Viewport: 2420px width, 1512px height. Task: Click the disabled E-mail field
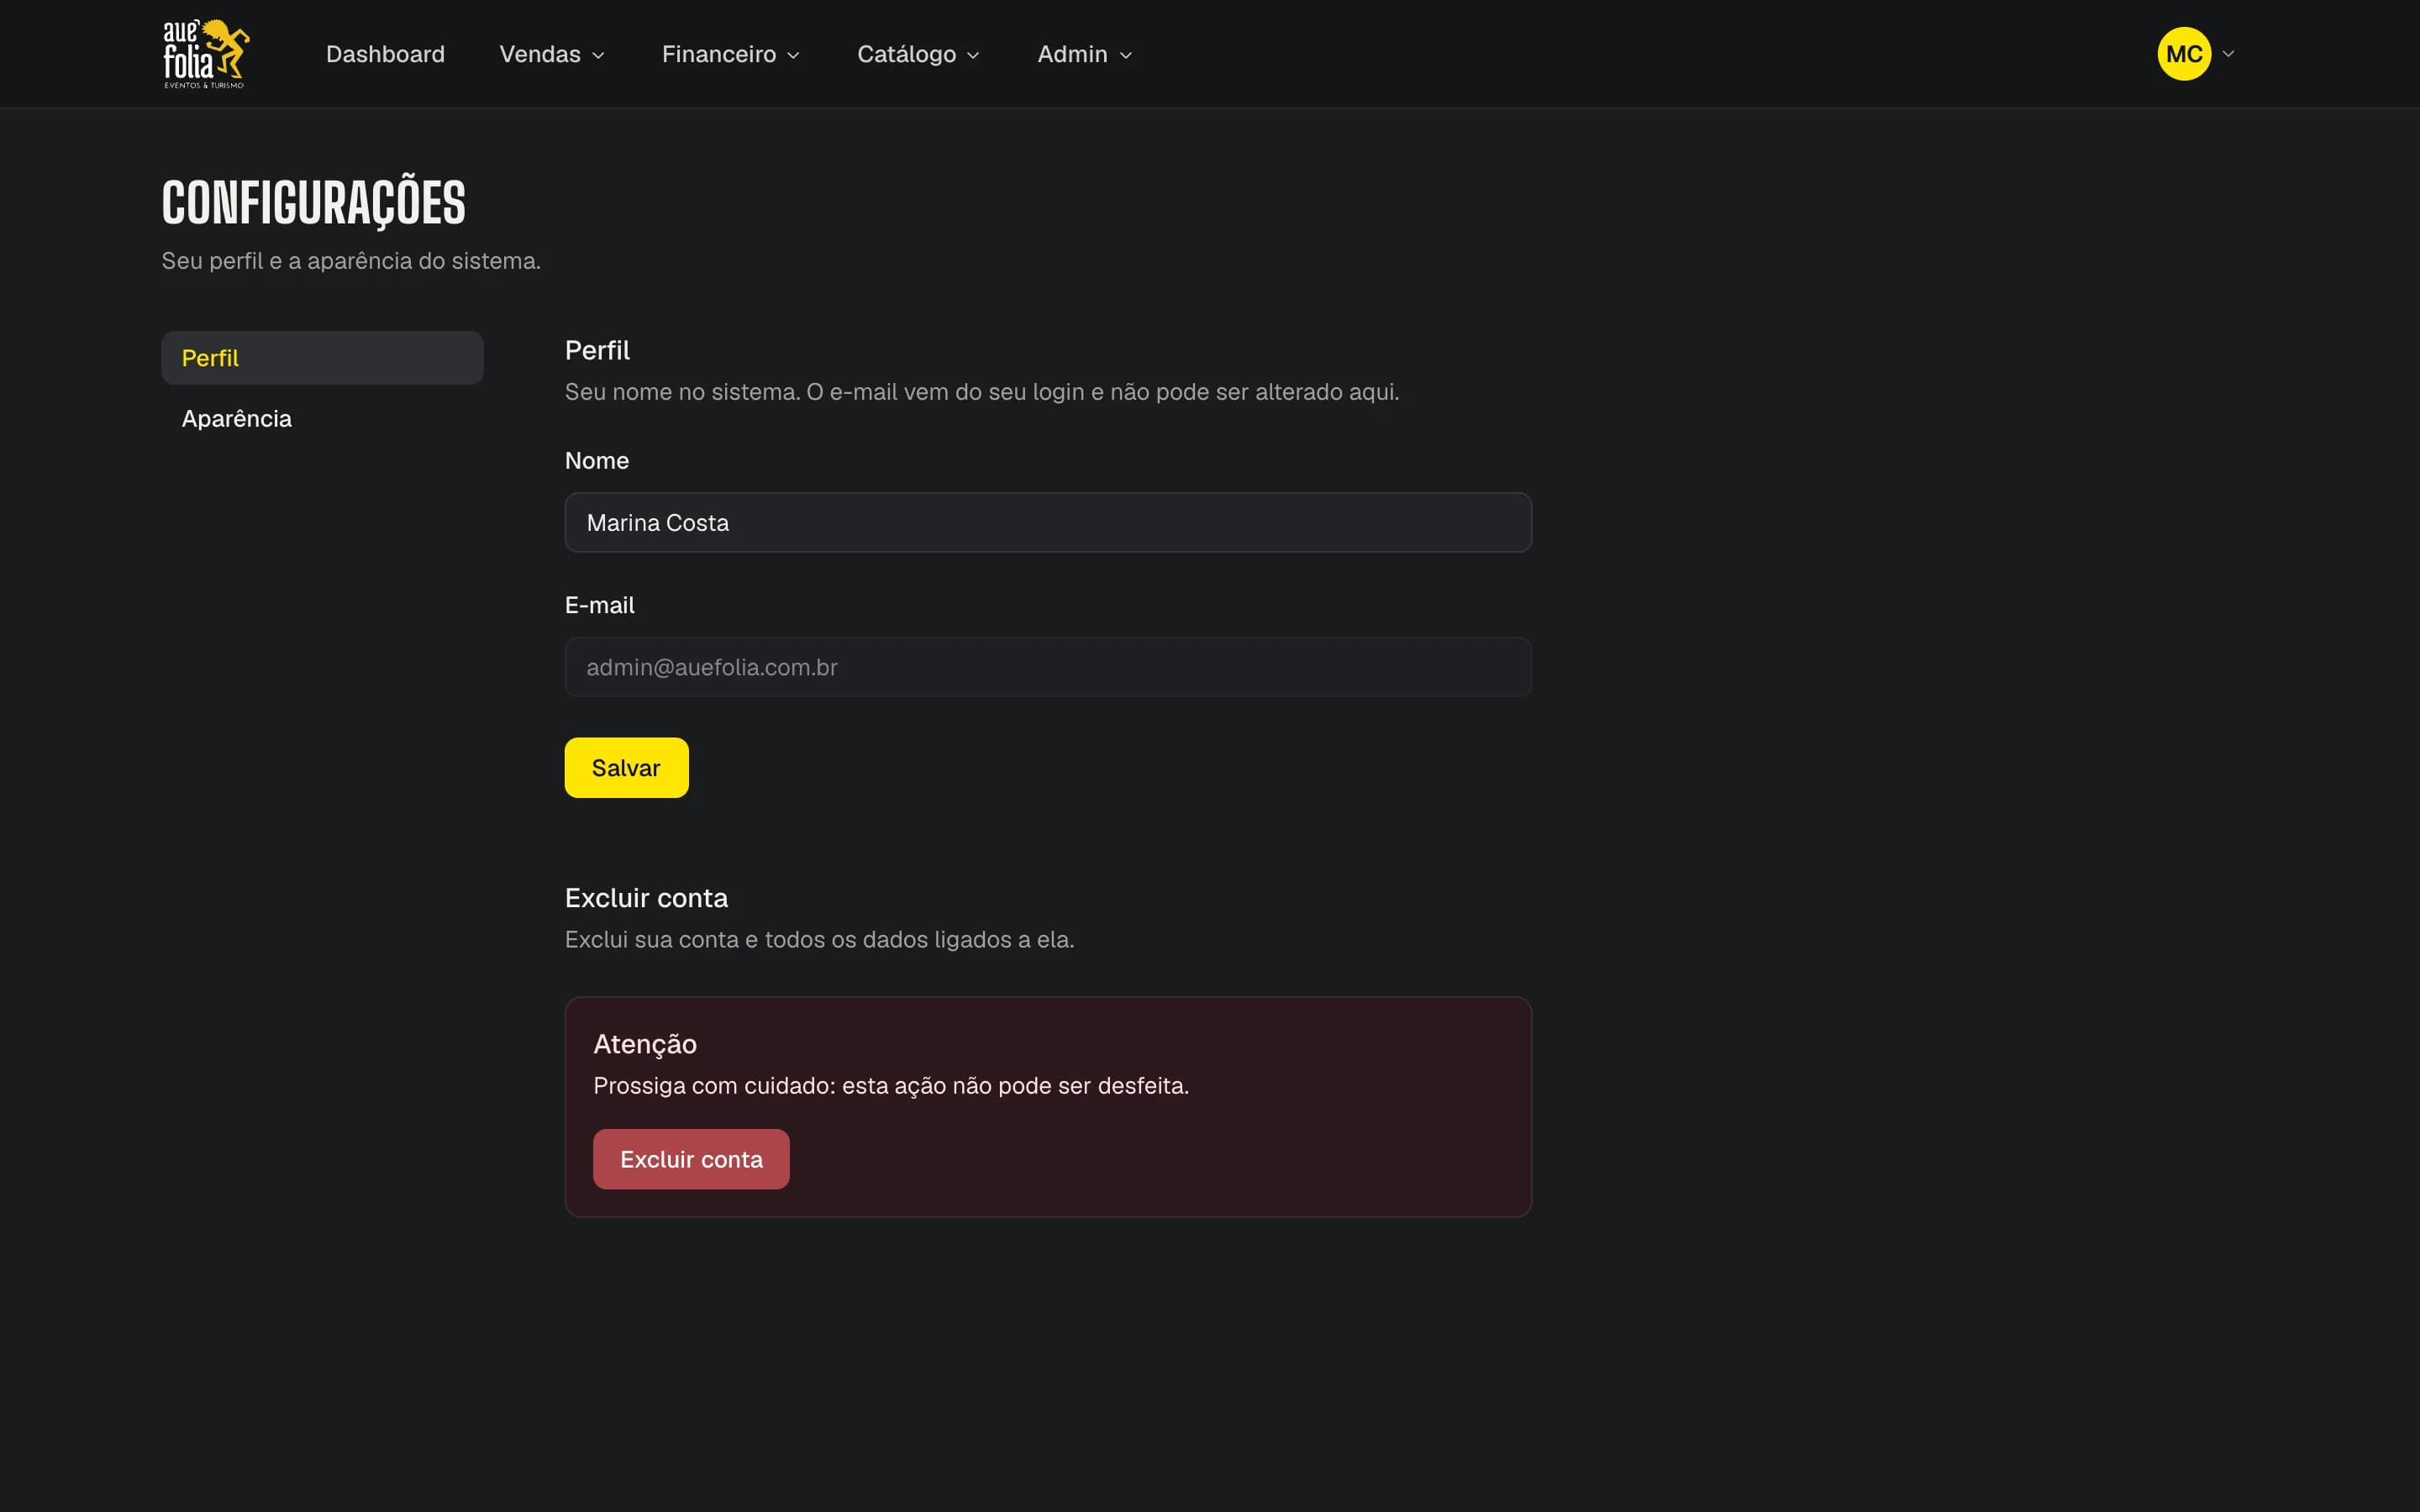(x=1048, y=667)
